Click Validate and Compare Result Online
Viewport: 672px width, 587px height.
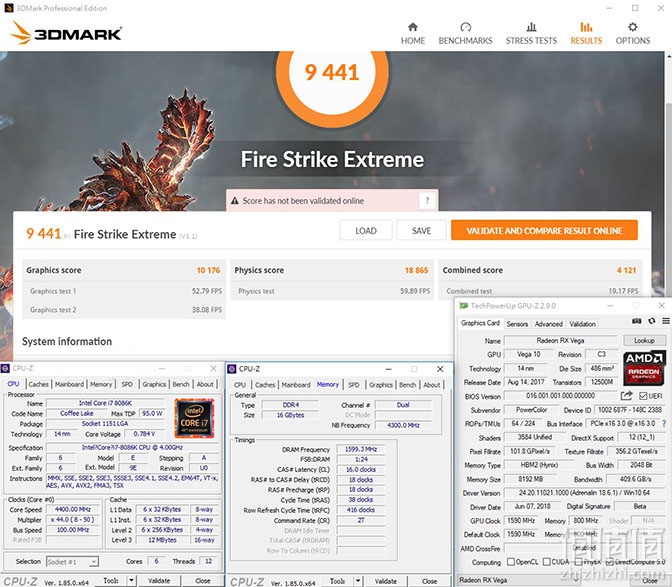[x=544, y=231]
